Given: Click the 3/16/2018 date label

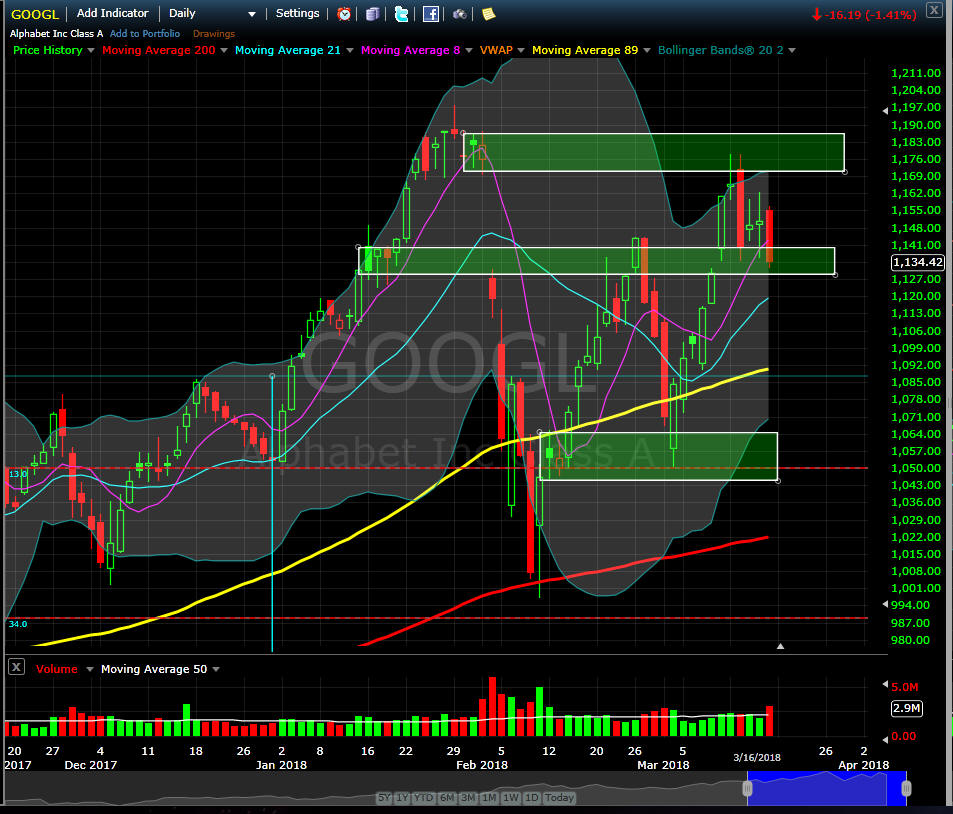Looking at the screenshot, I should (x=757, y=757).
